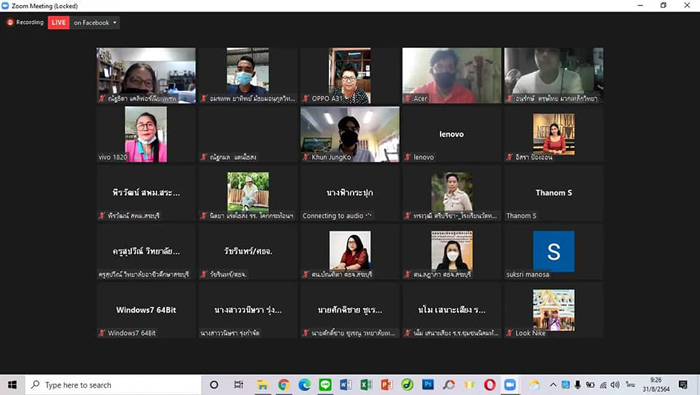Click muted mic icon on Look Nike
Image resolution: width=700 pixels, height=395 pixels.
pos(509,333)
